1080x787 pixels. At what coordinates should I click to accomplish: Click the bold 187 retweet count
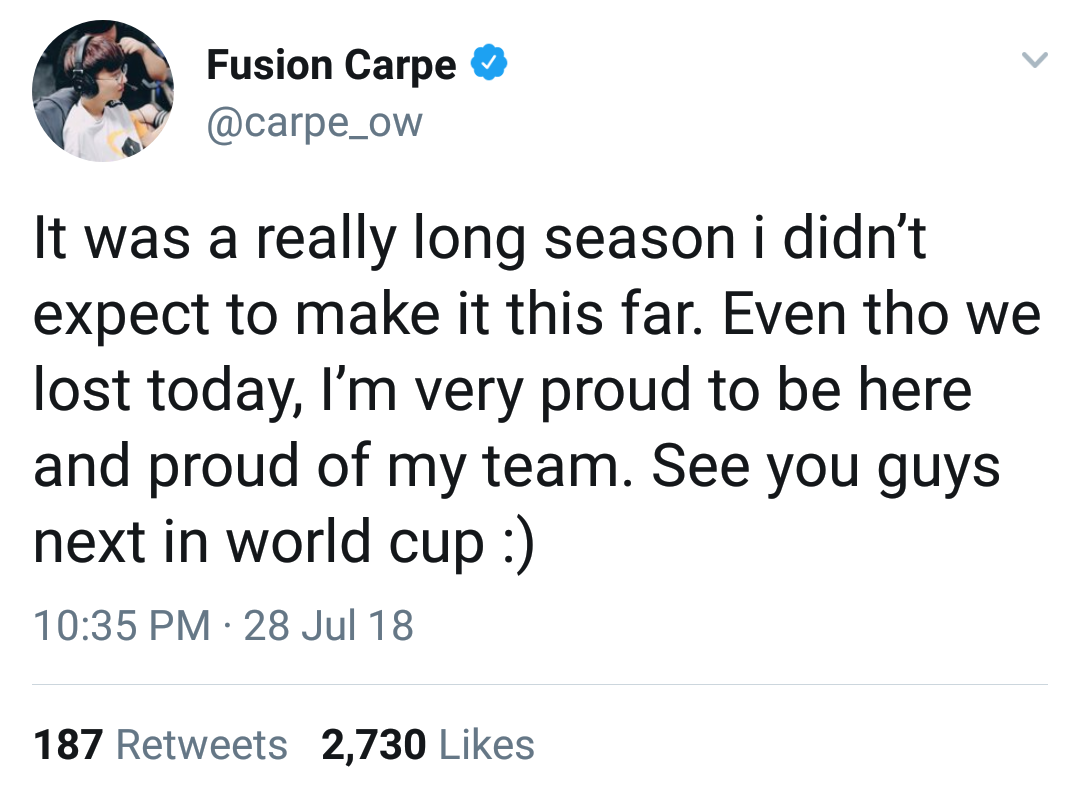pyautogui.click(x=68, y=745)
